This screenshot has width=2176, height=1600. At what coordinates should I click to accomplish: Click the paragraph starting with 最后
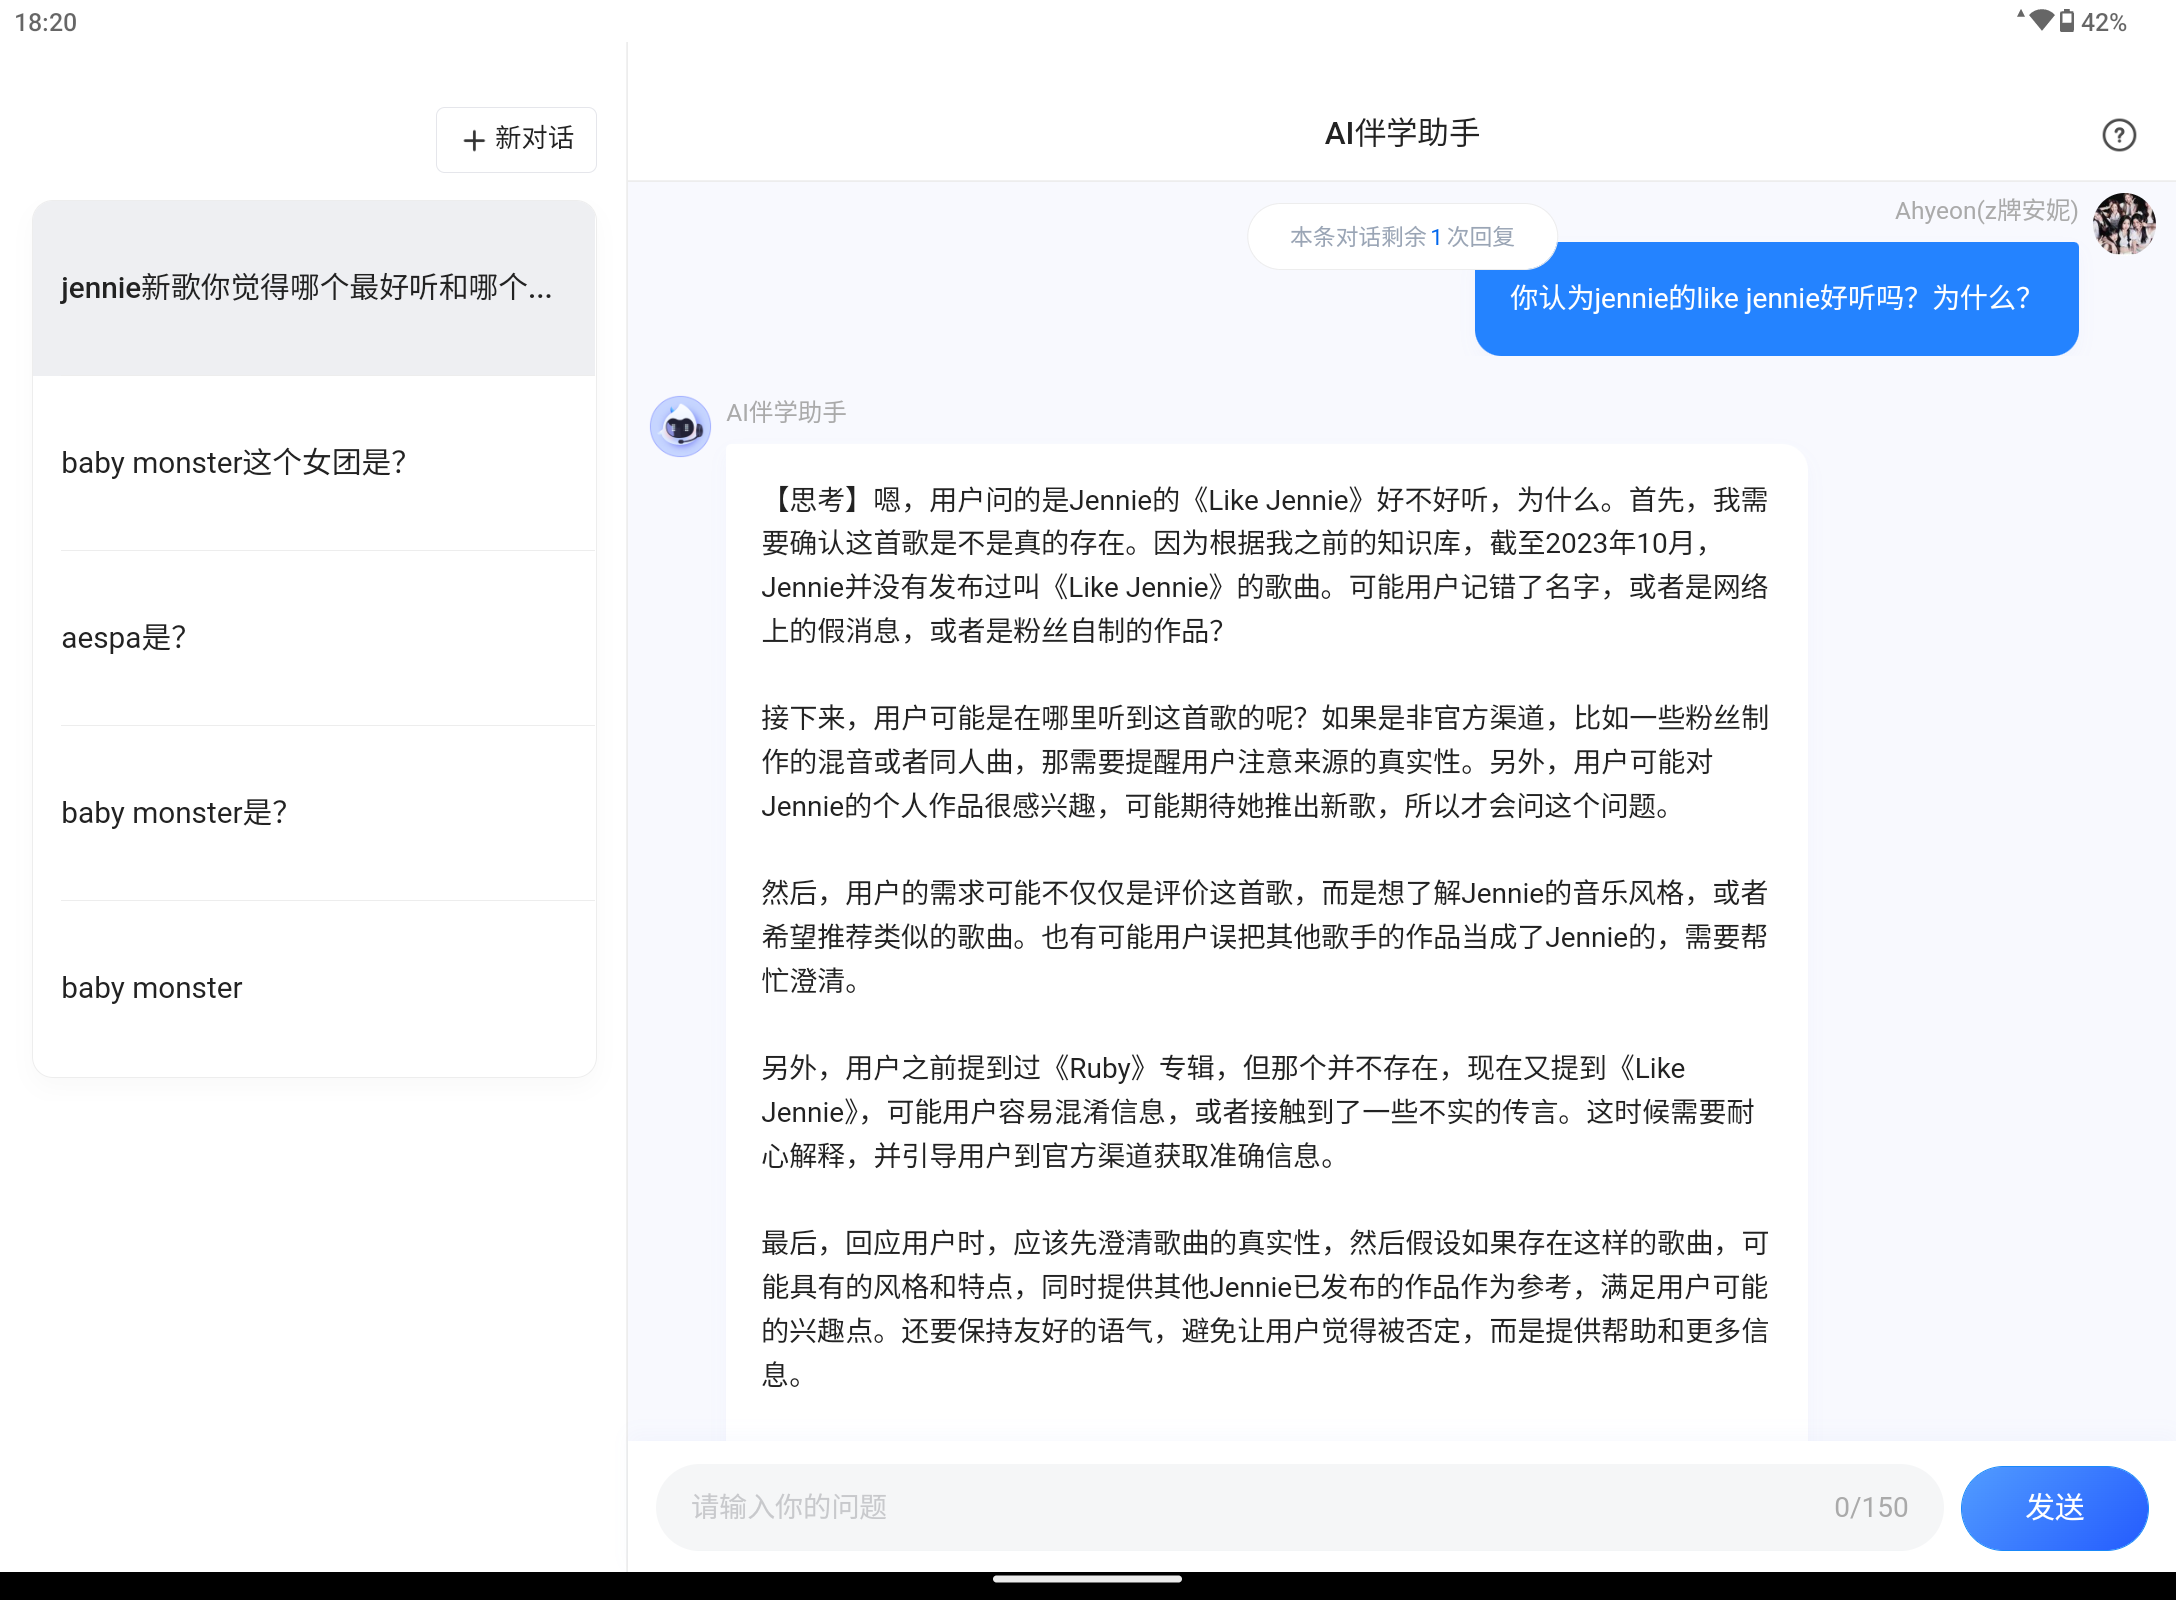click(1265, 1309)
